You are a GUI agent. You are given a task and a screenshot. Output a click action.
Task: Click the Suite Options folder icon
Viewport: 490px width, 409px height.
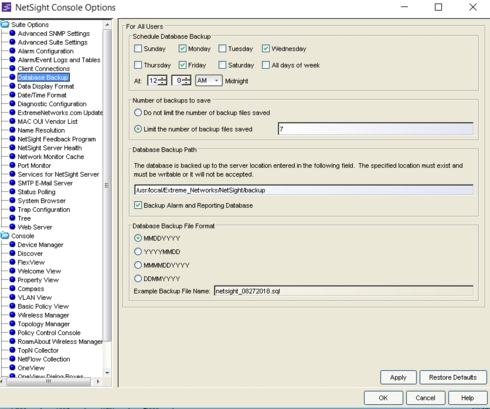click(x=5, y=24)
